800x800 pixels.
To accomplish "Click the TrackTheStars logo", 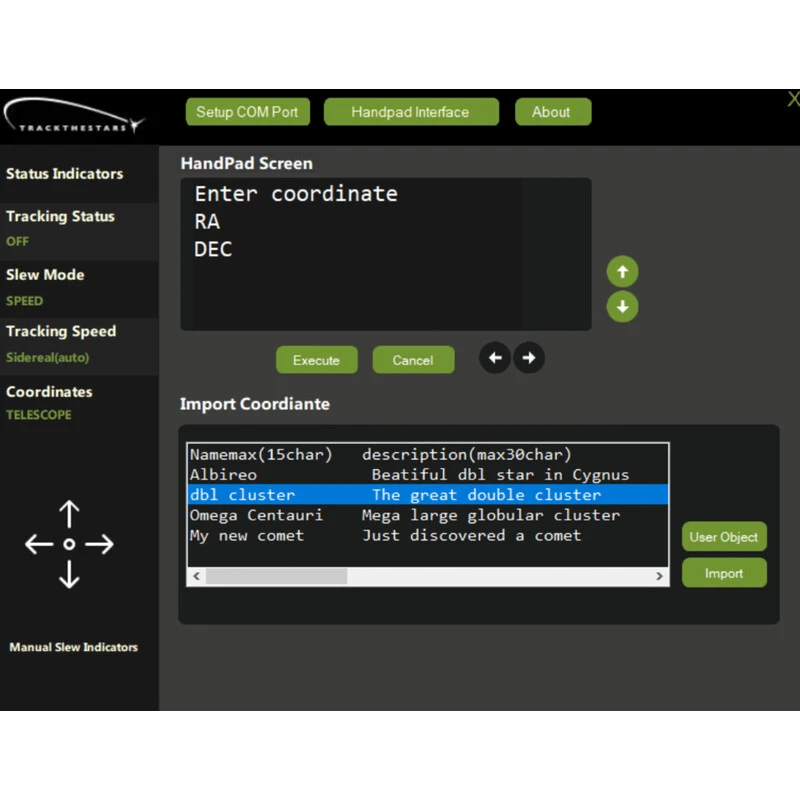I will (x=74, y=116).
